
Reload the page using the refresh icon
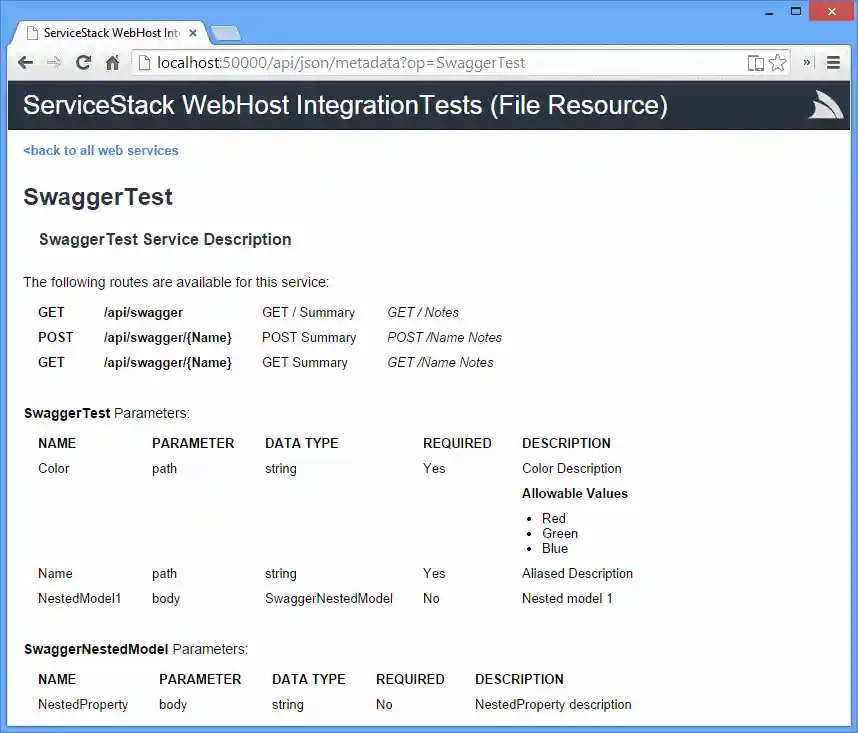coord(84,62)
